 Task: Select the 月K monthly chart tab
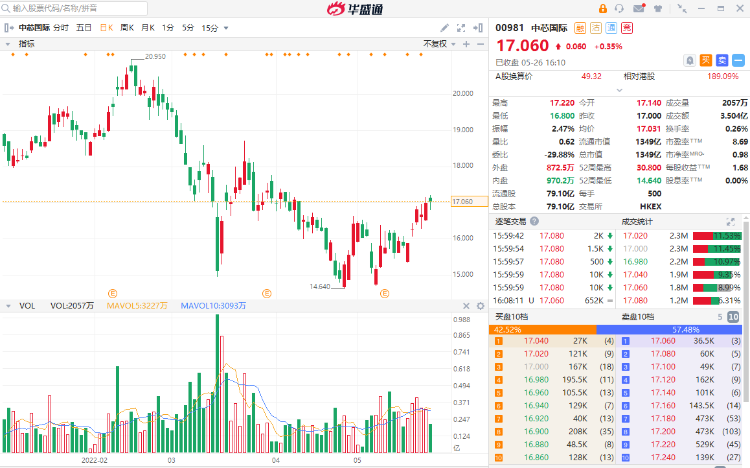pos(148,28)
